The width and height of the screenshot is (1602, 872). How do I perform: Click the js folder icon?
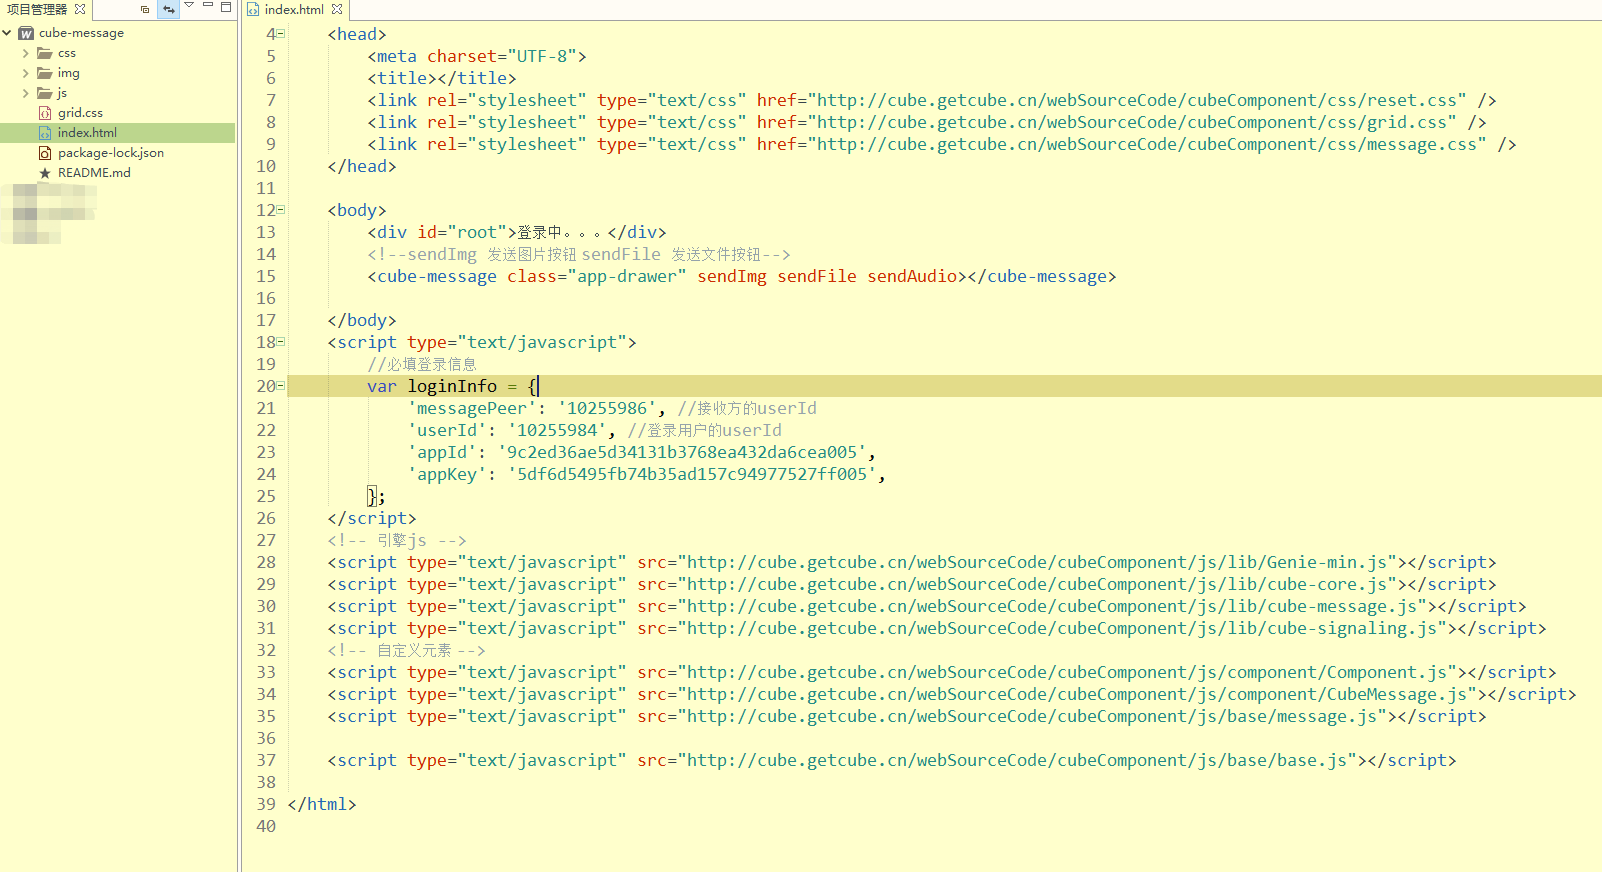point(45,93)
